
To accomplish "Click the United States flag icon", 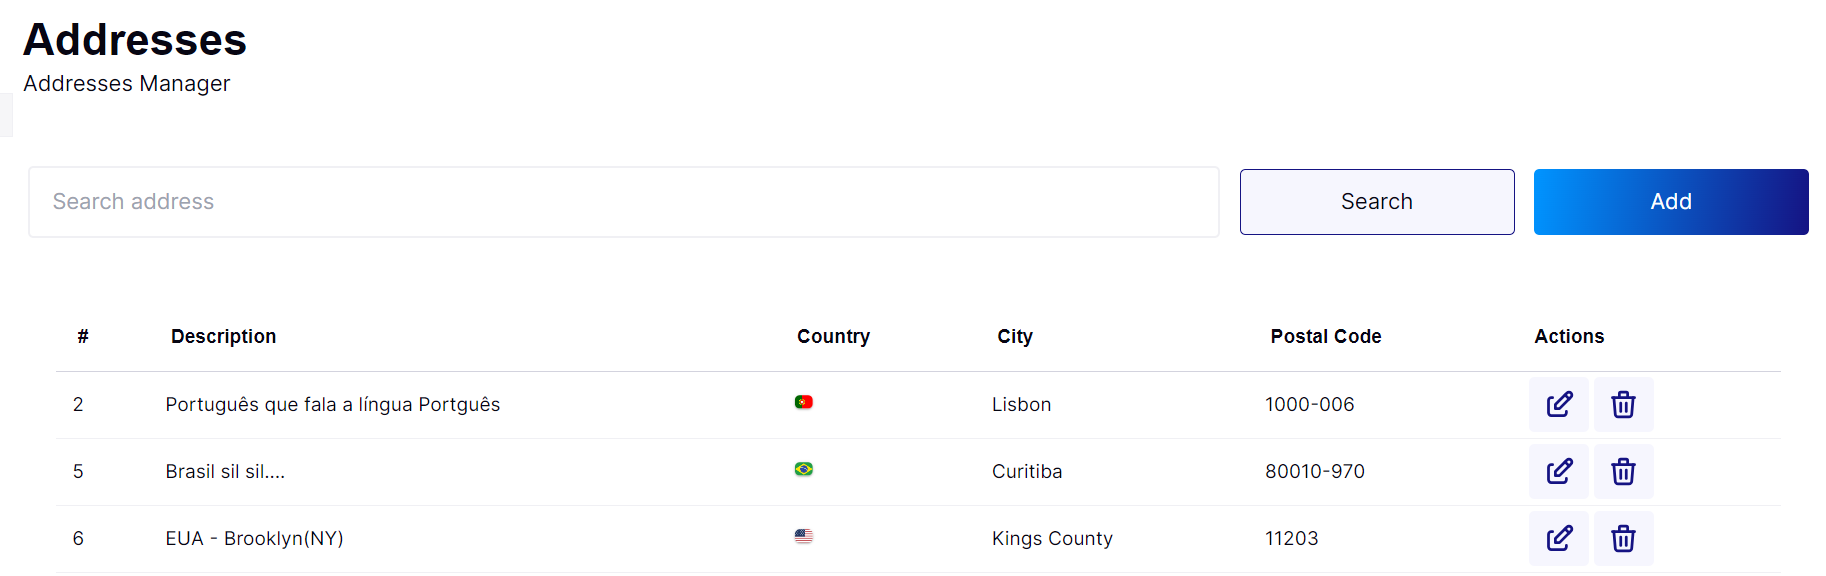I will coord(804,536).
